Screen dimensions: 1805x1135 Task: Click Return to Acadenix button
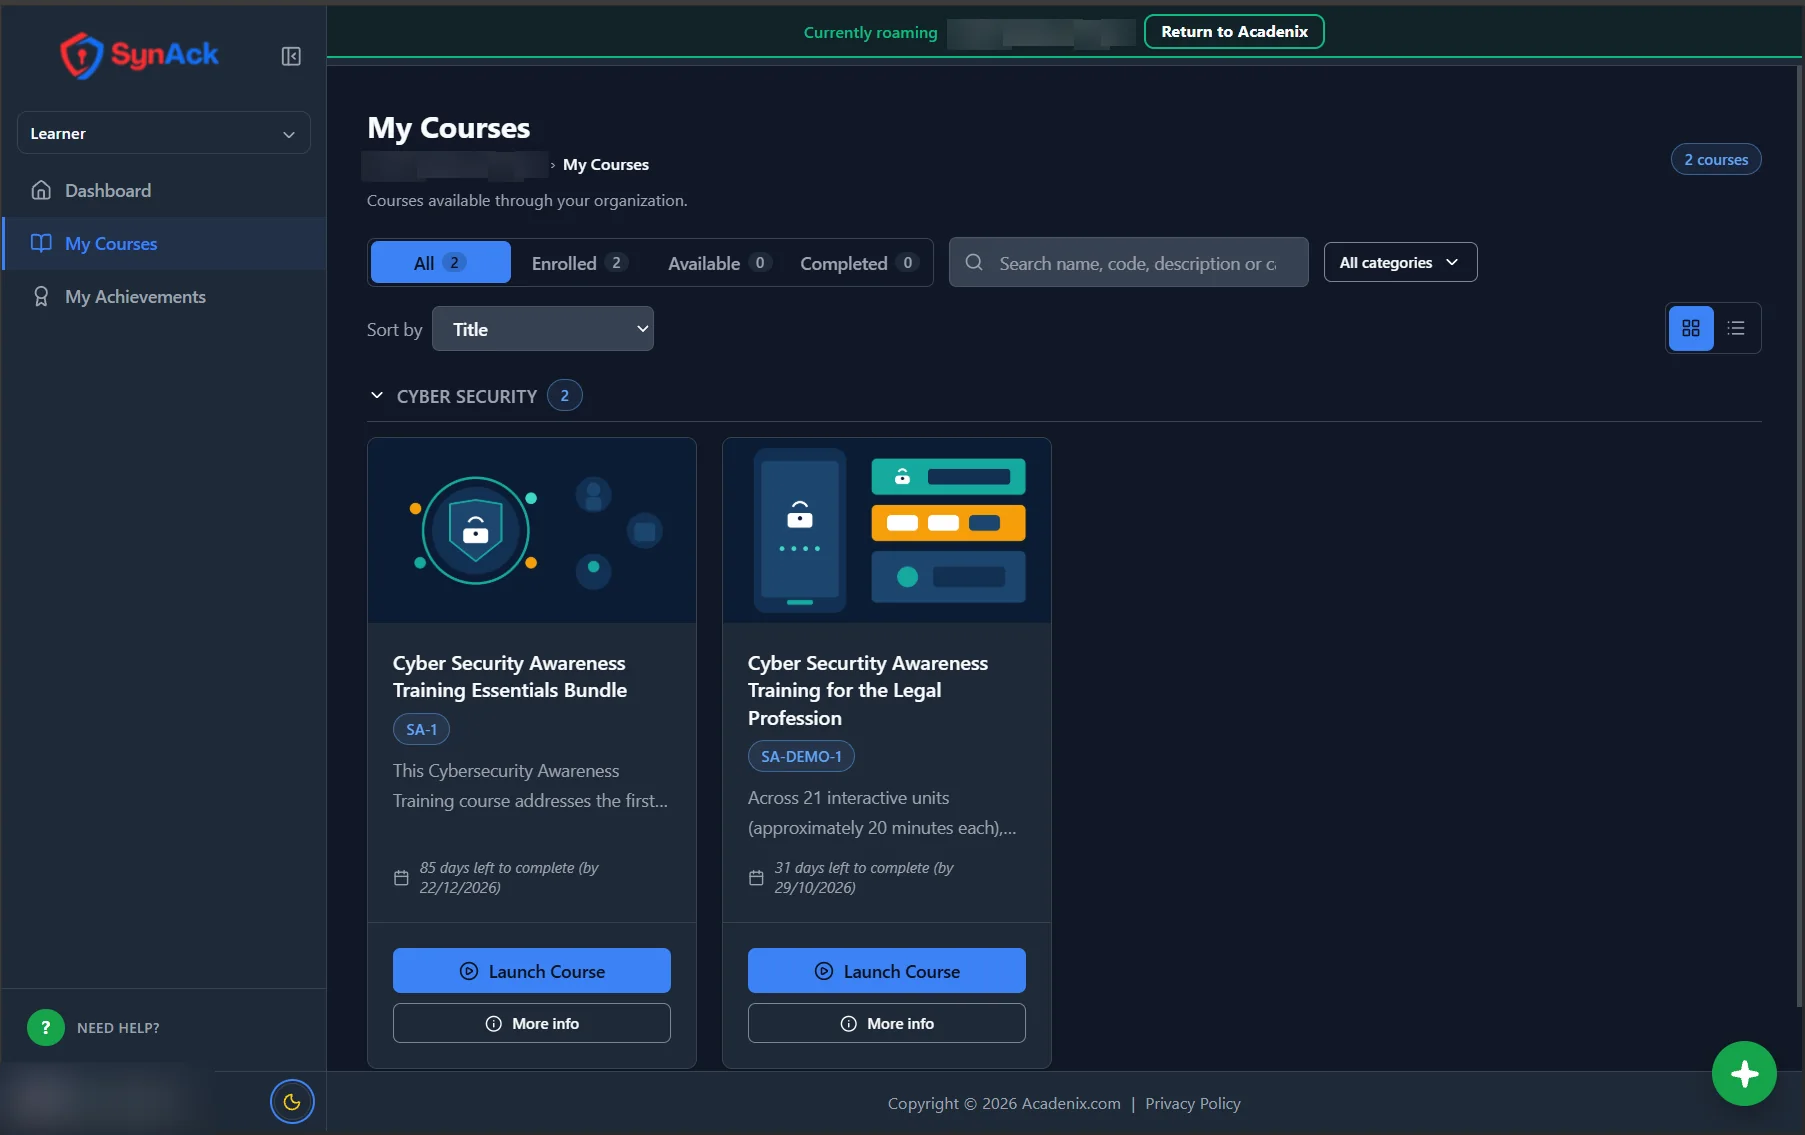pos(1234,31)
